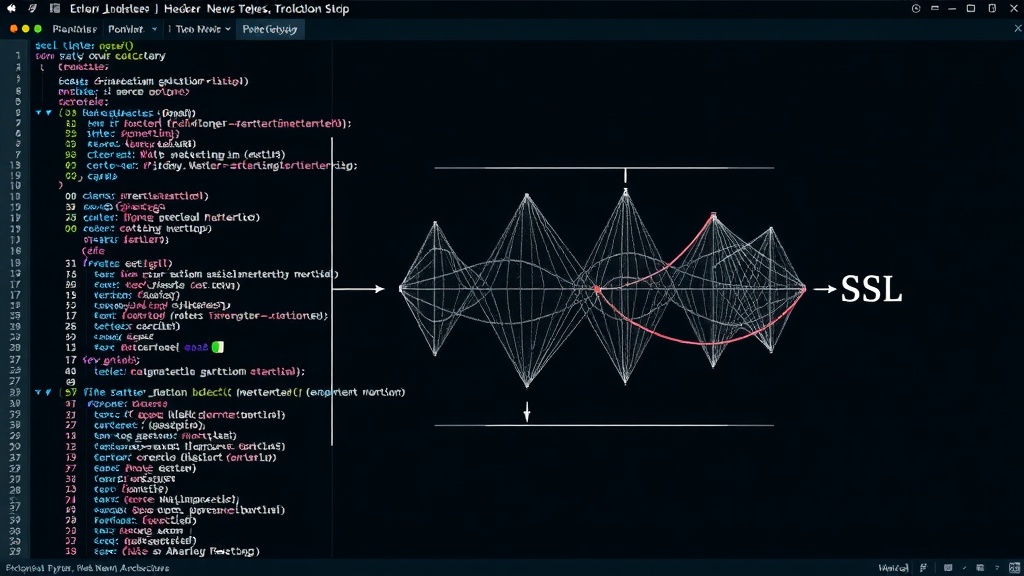Close the editor panel with the blue X

(x=1017, y=28)
